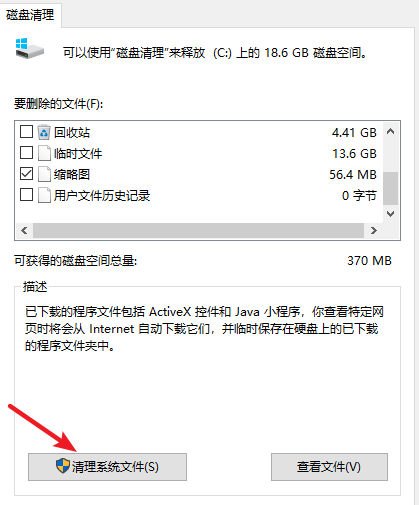
Task: Click the file list's up scroll arrow
Action: pos(391,131)
